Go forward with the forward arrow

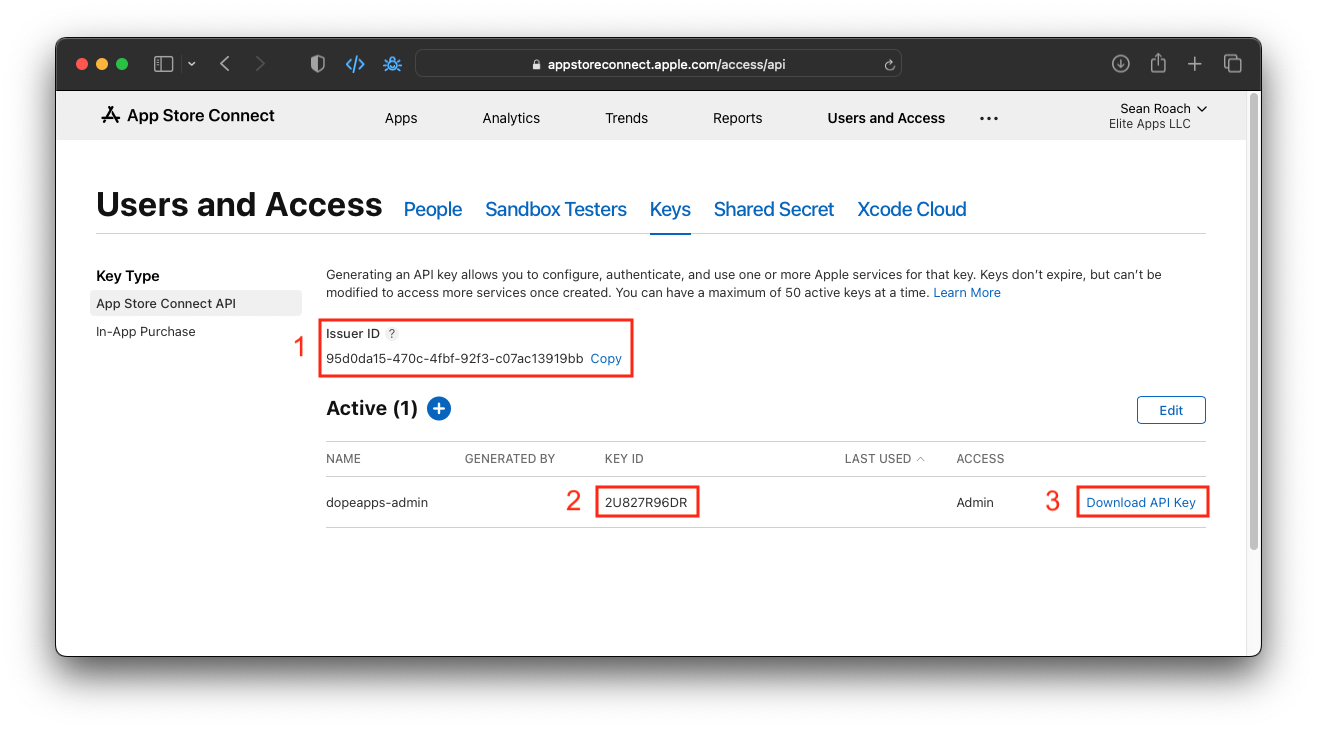coord(260,64)
